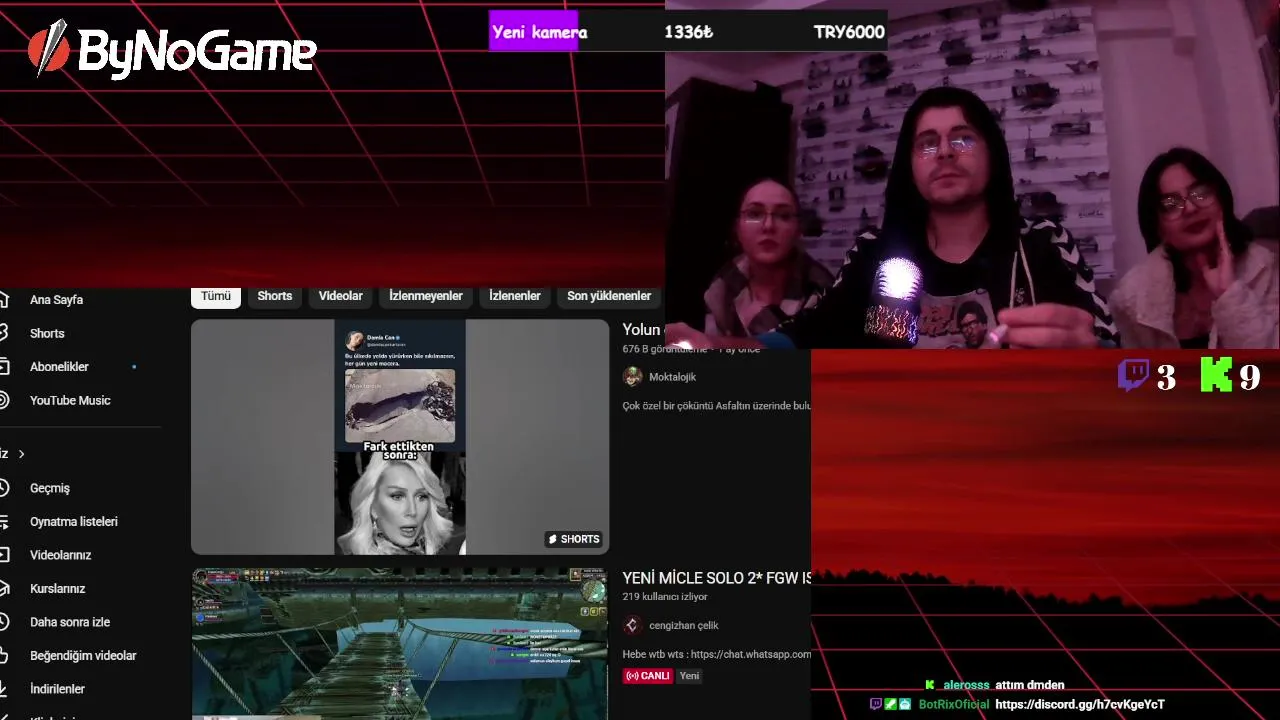This screenshot has width=1280, height=720.
Task: Click the Yeni badge next to CANLI
Action: 690,676
